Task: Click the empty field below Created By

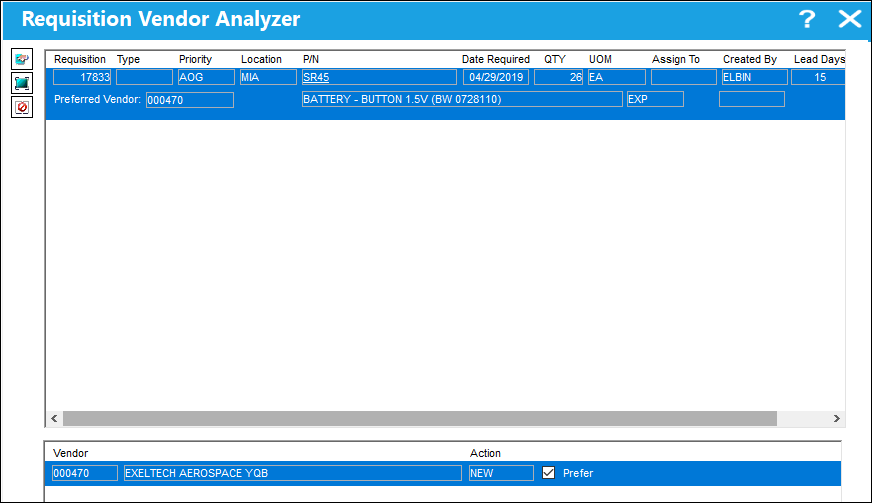Action: click(752, 99)
